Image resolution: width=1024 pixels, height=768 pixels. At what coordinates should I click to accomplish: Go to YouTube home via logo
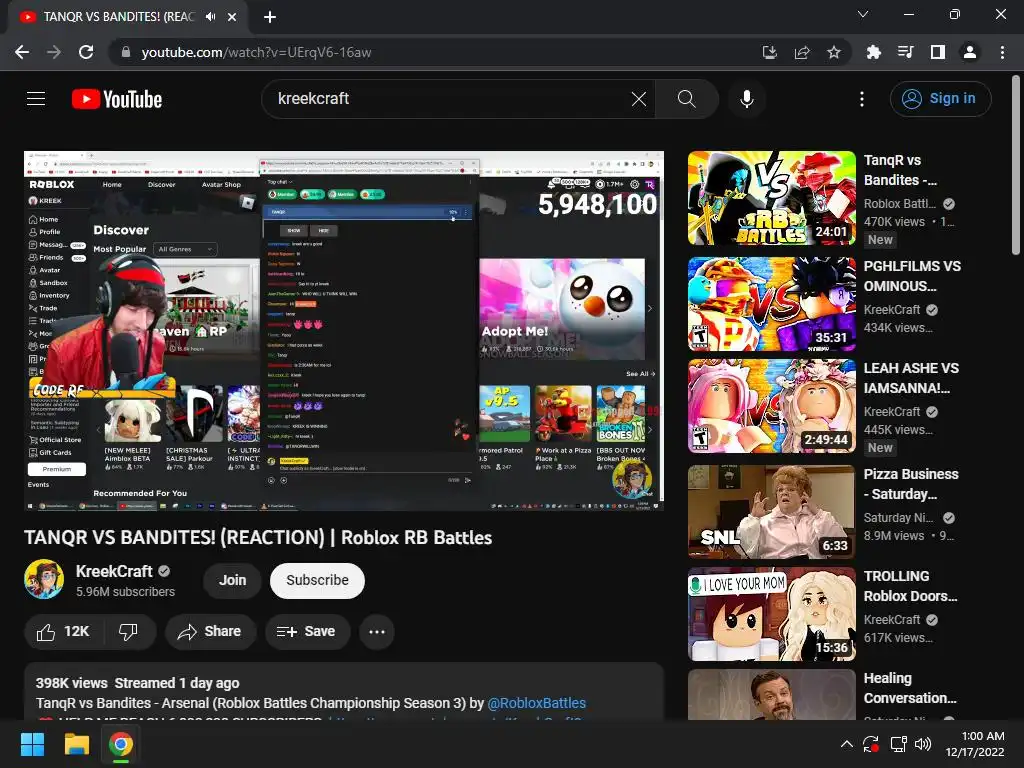(x=117, y=99)
